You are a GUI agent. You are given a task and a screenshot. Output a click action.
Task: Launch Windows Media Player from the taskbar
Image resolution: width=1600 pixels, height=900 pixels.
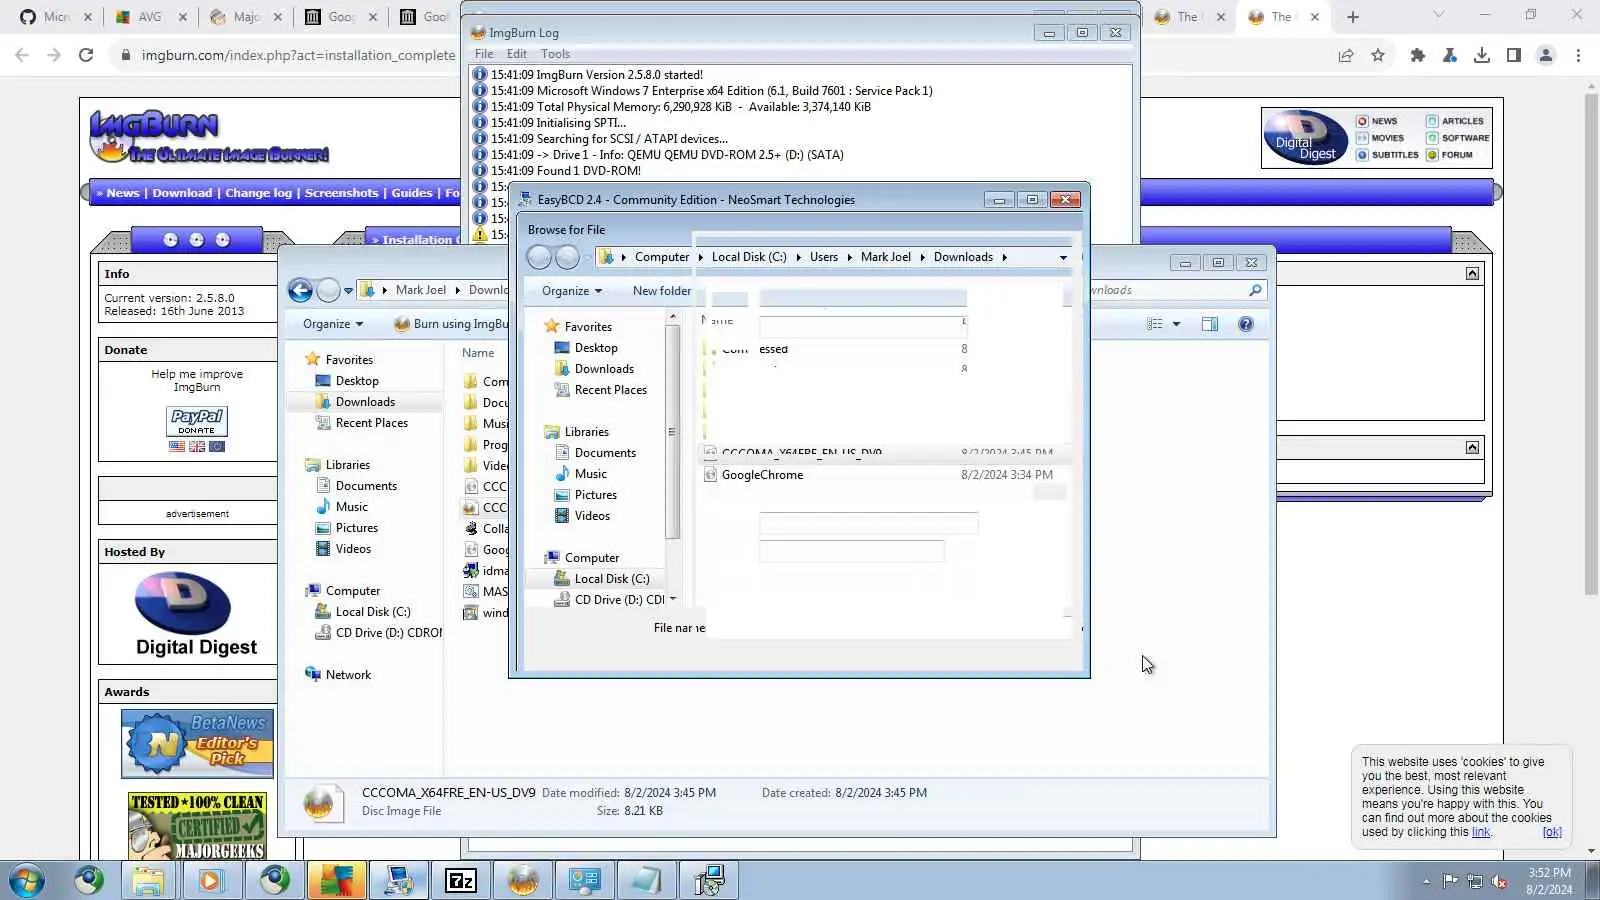point(210,880)
